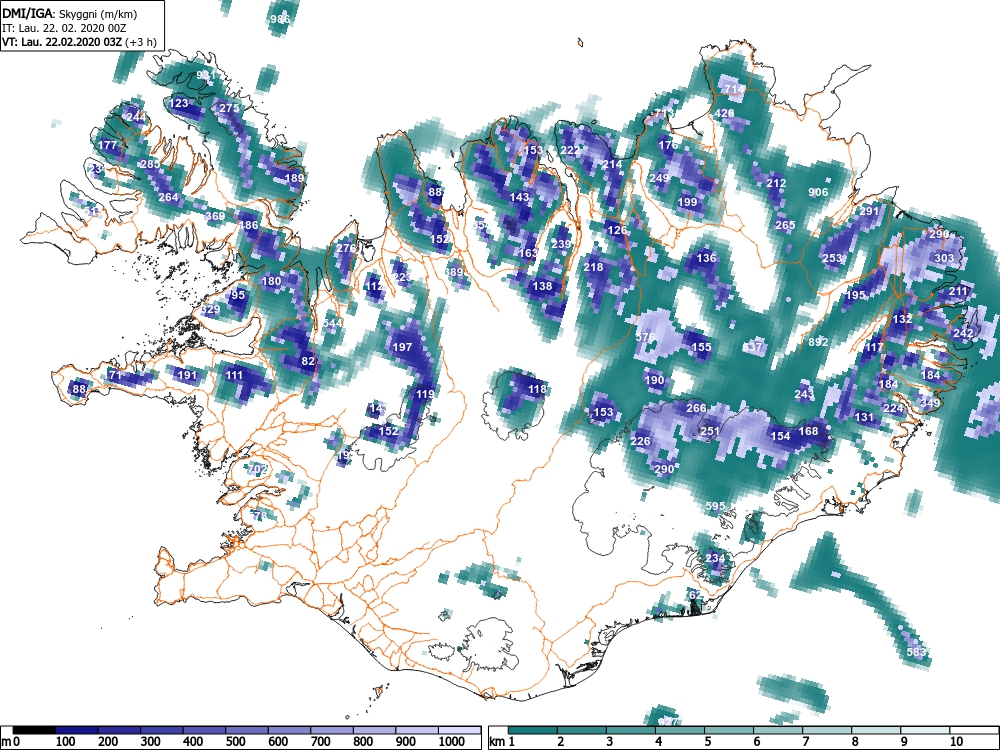The image size is (1000, 750).
Task: Click the visibility value 180
Action: point(271,281)
